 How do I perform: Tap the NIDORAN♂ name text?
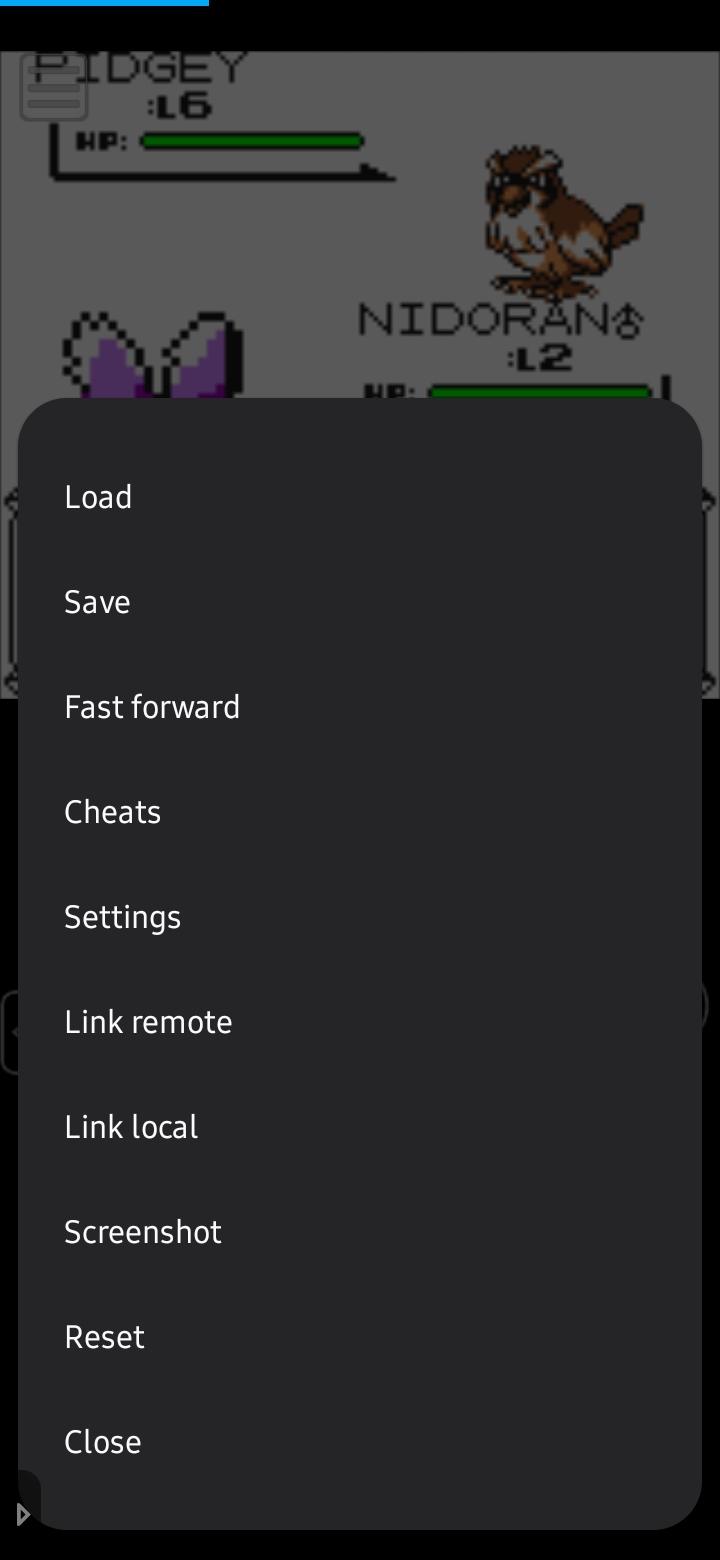pyautogui.click(x=498, y=320)
